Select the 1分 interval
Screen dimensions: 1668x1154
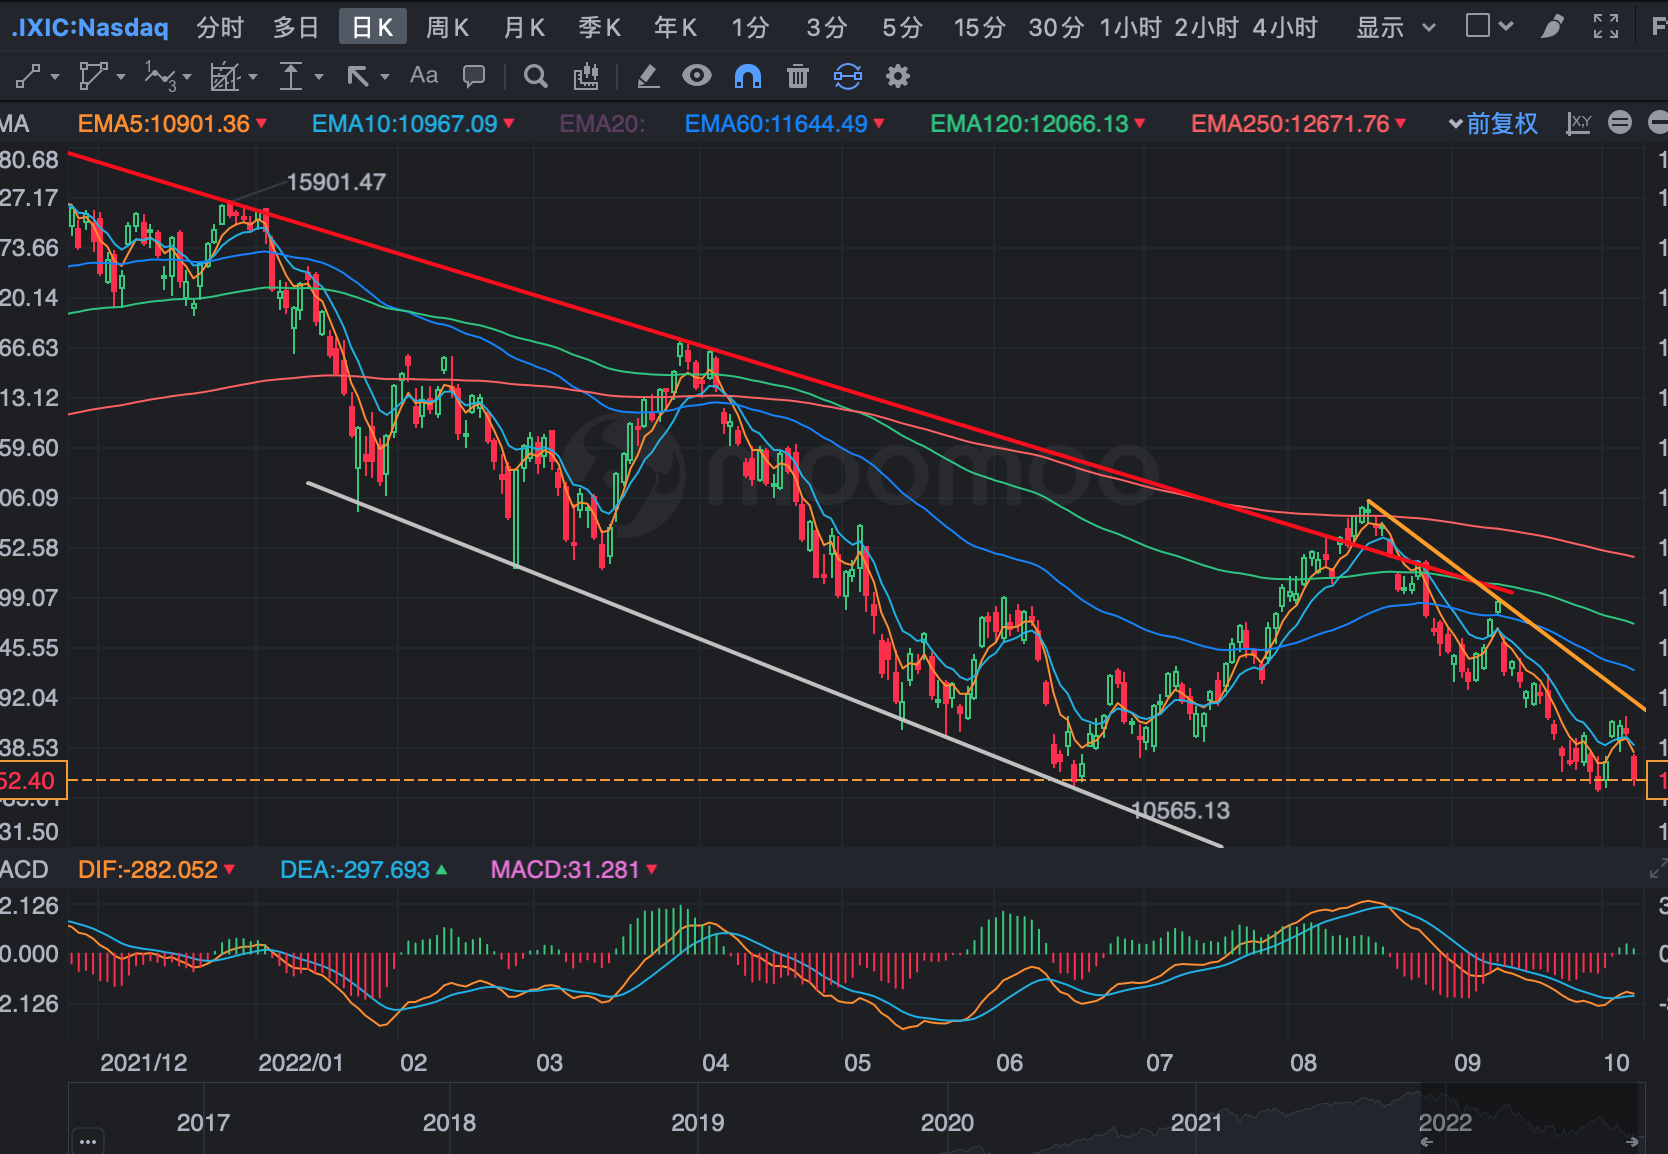coord(750,27)
